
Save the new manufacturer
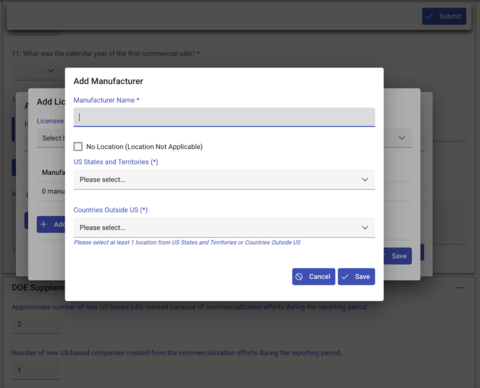356,277
